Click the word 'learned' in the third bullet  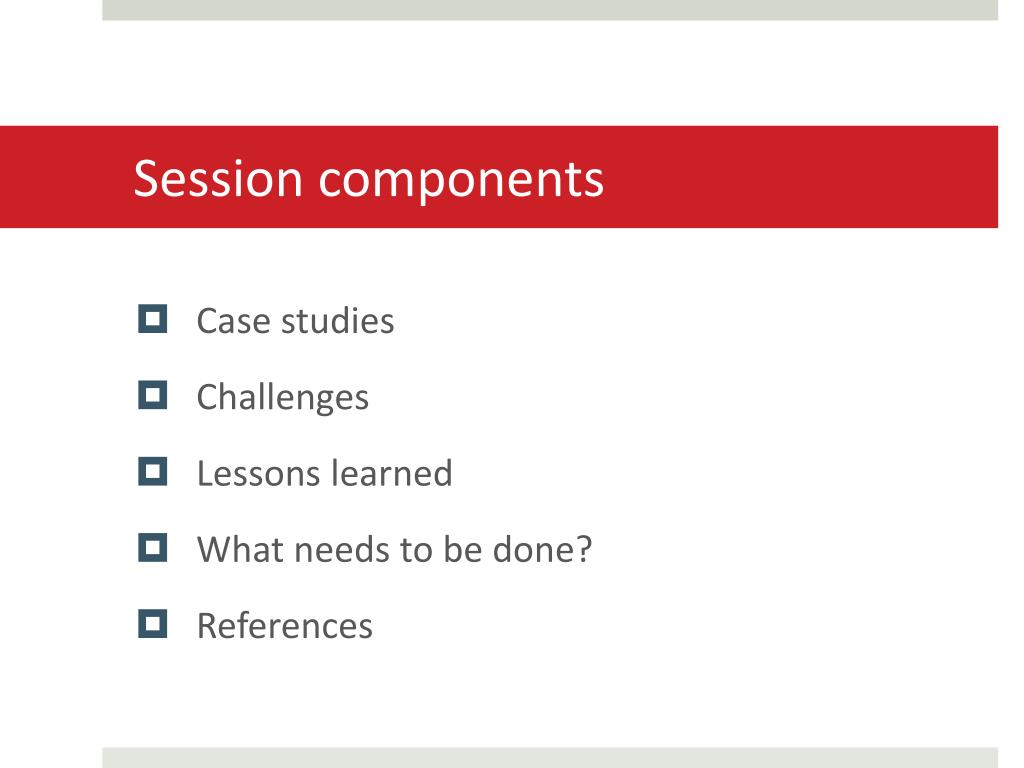click(392, 473)
